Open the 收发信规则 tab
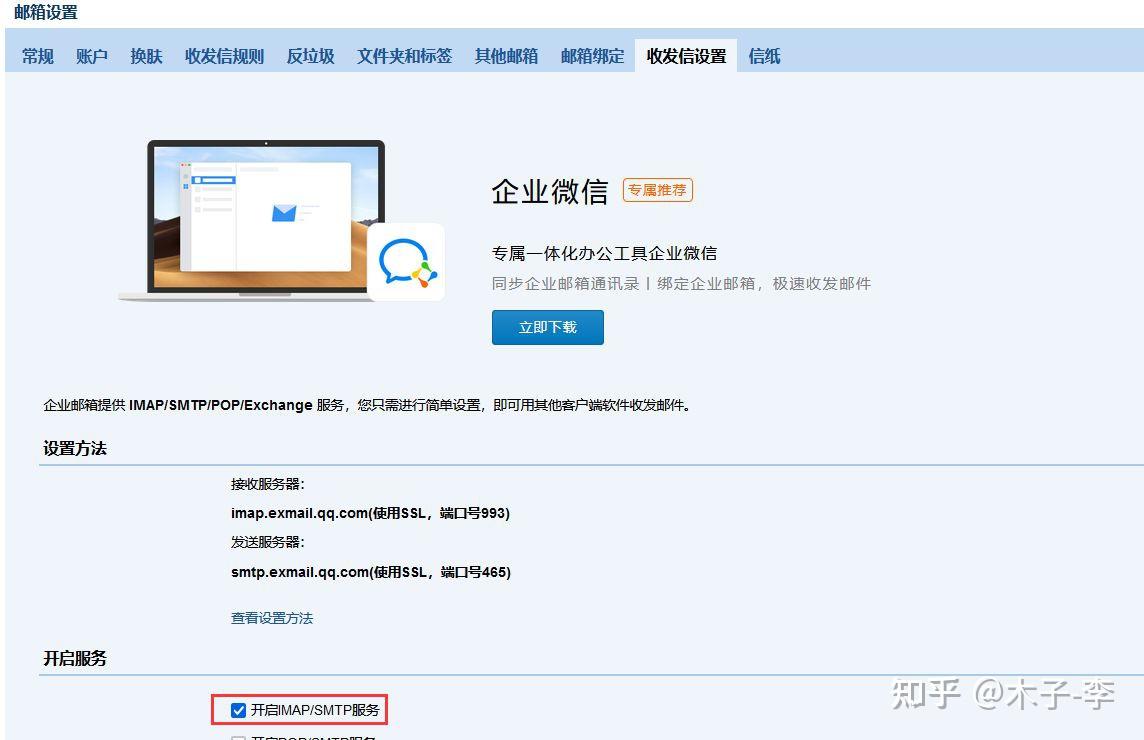The width and height of the screenshot is (1144, 740). point(224,56)
